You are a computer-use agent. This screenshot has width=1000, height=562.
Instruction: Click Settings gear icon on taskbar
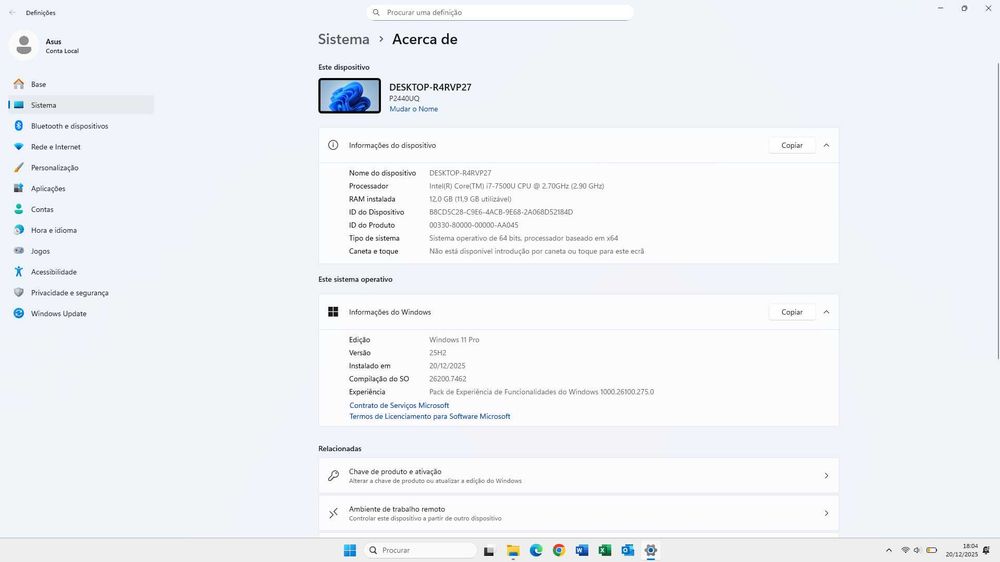(x=651, y=550)
